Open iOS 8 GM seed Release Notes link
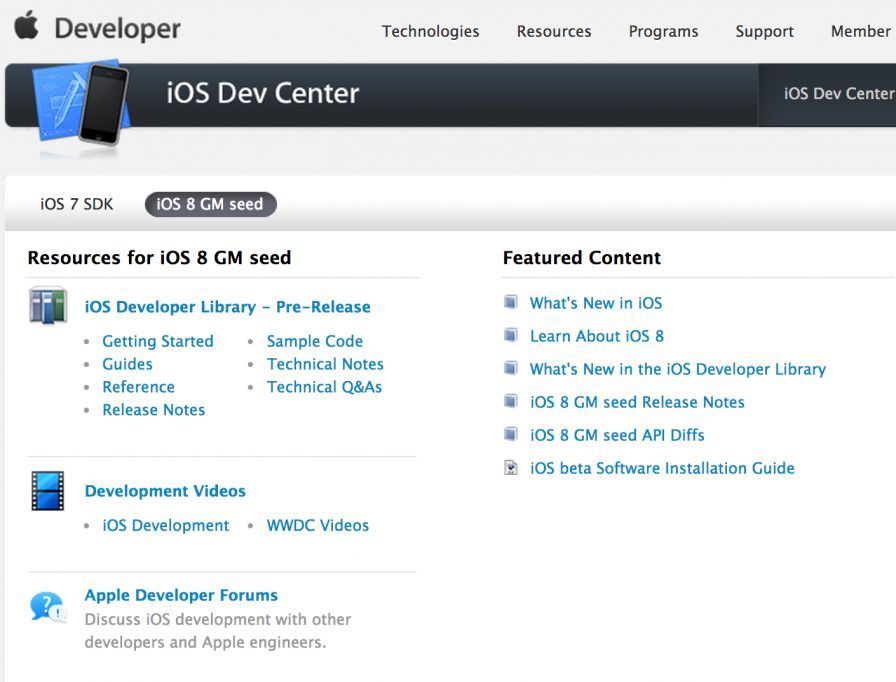This screenshot has height=682, width=896. click(637, 402)
